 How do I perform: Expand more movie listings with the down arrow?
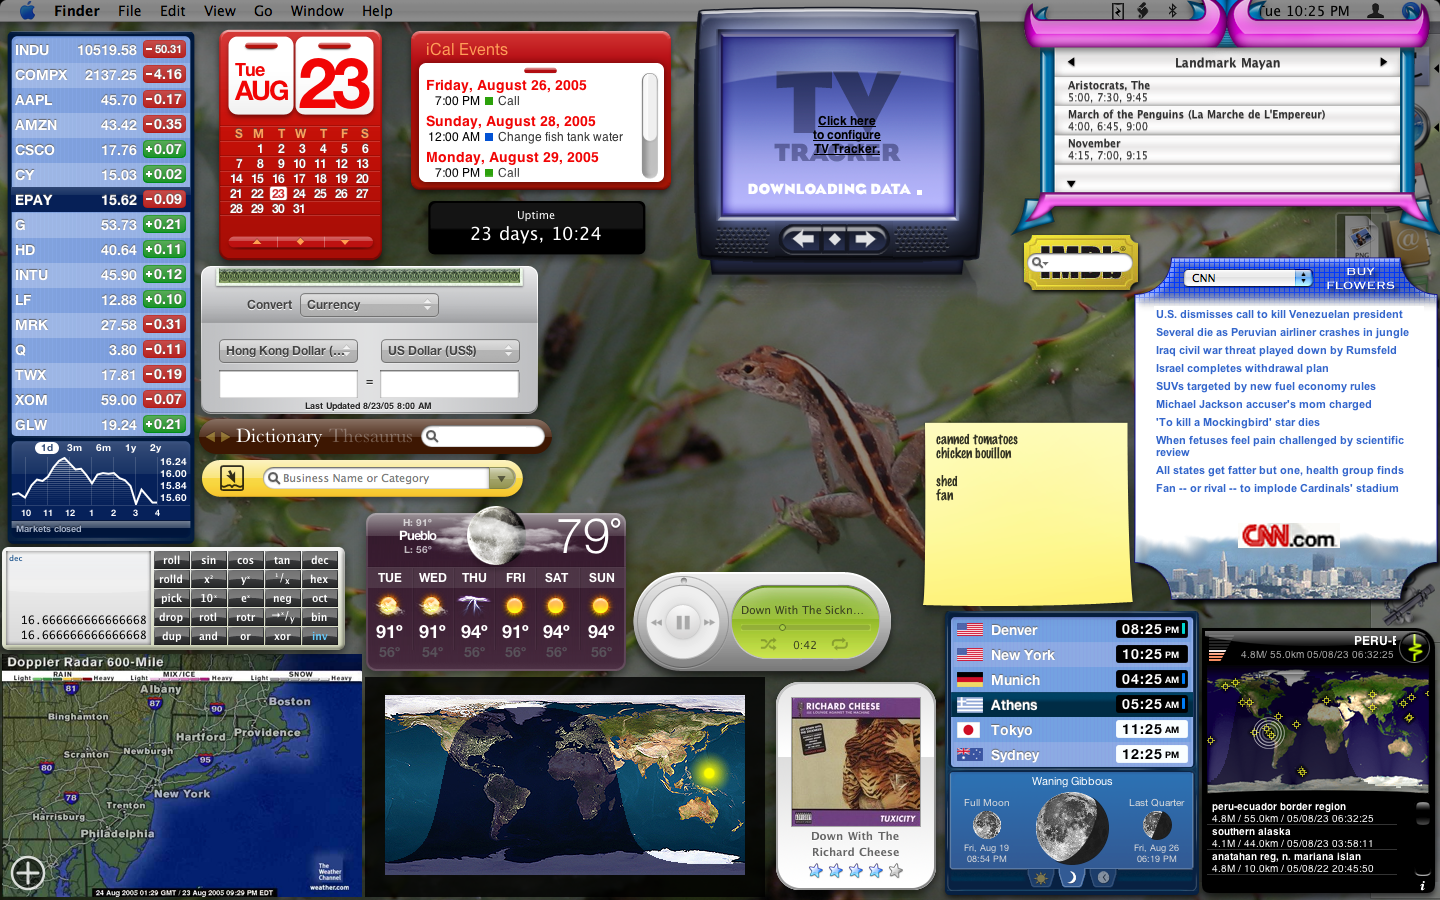point(1071,184)
